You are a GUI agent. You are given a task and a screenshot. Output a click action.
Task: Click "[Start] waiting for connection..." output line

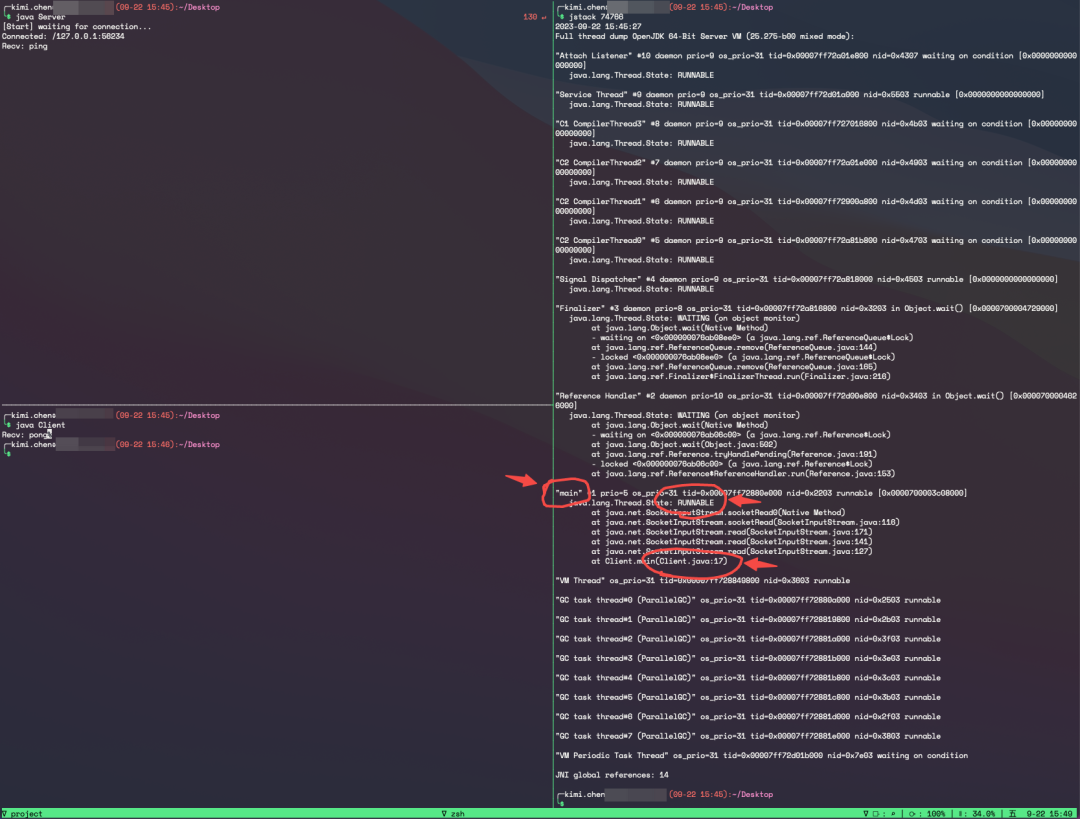click(76, 26)
